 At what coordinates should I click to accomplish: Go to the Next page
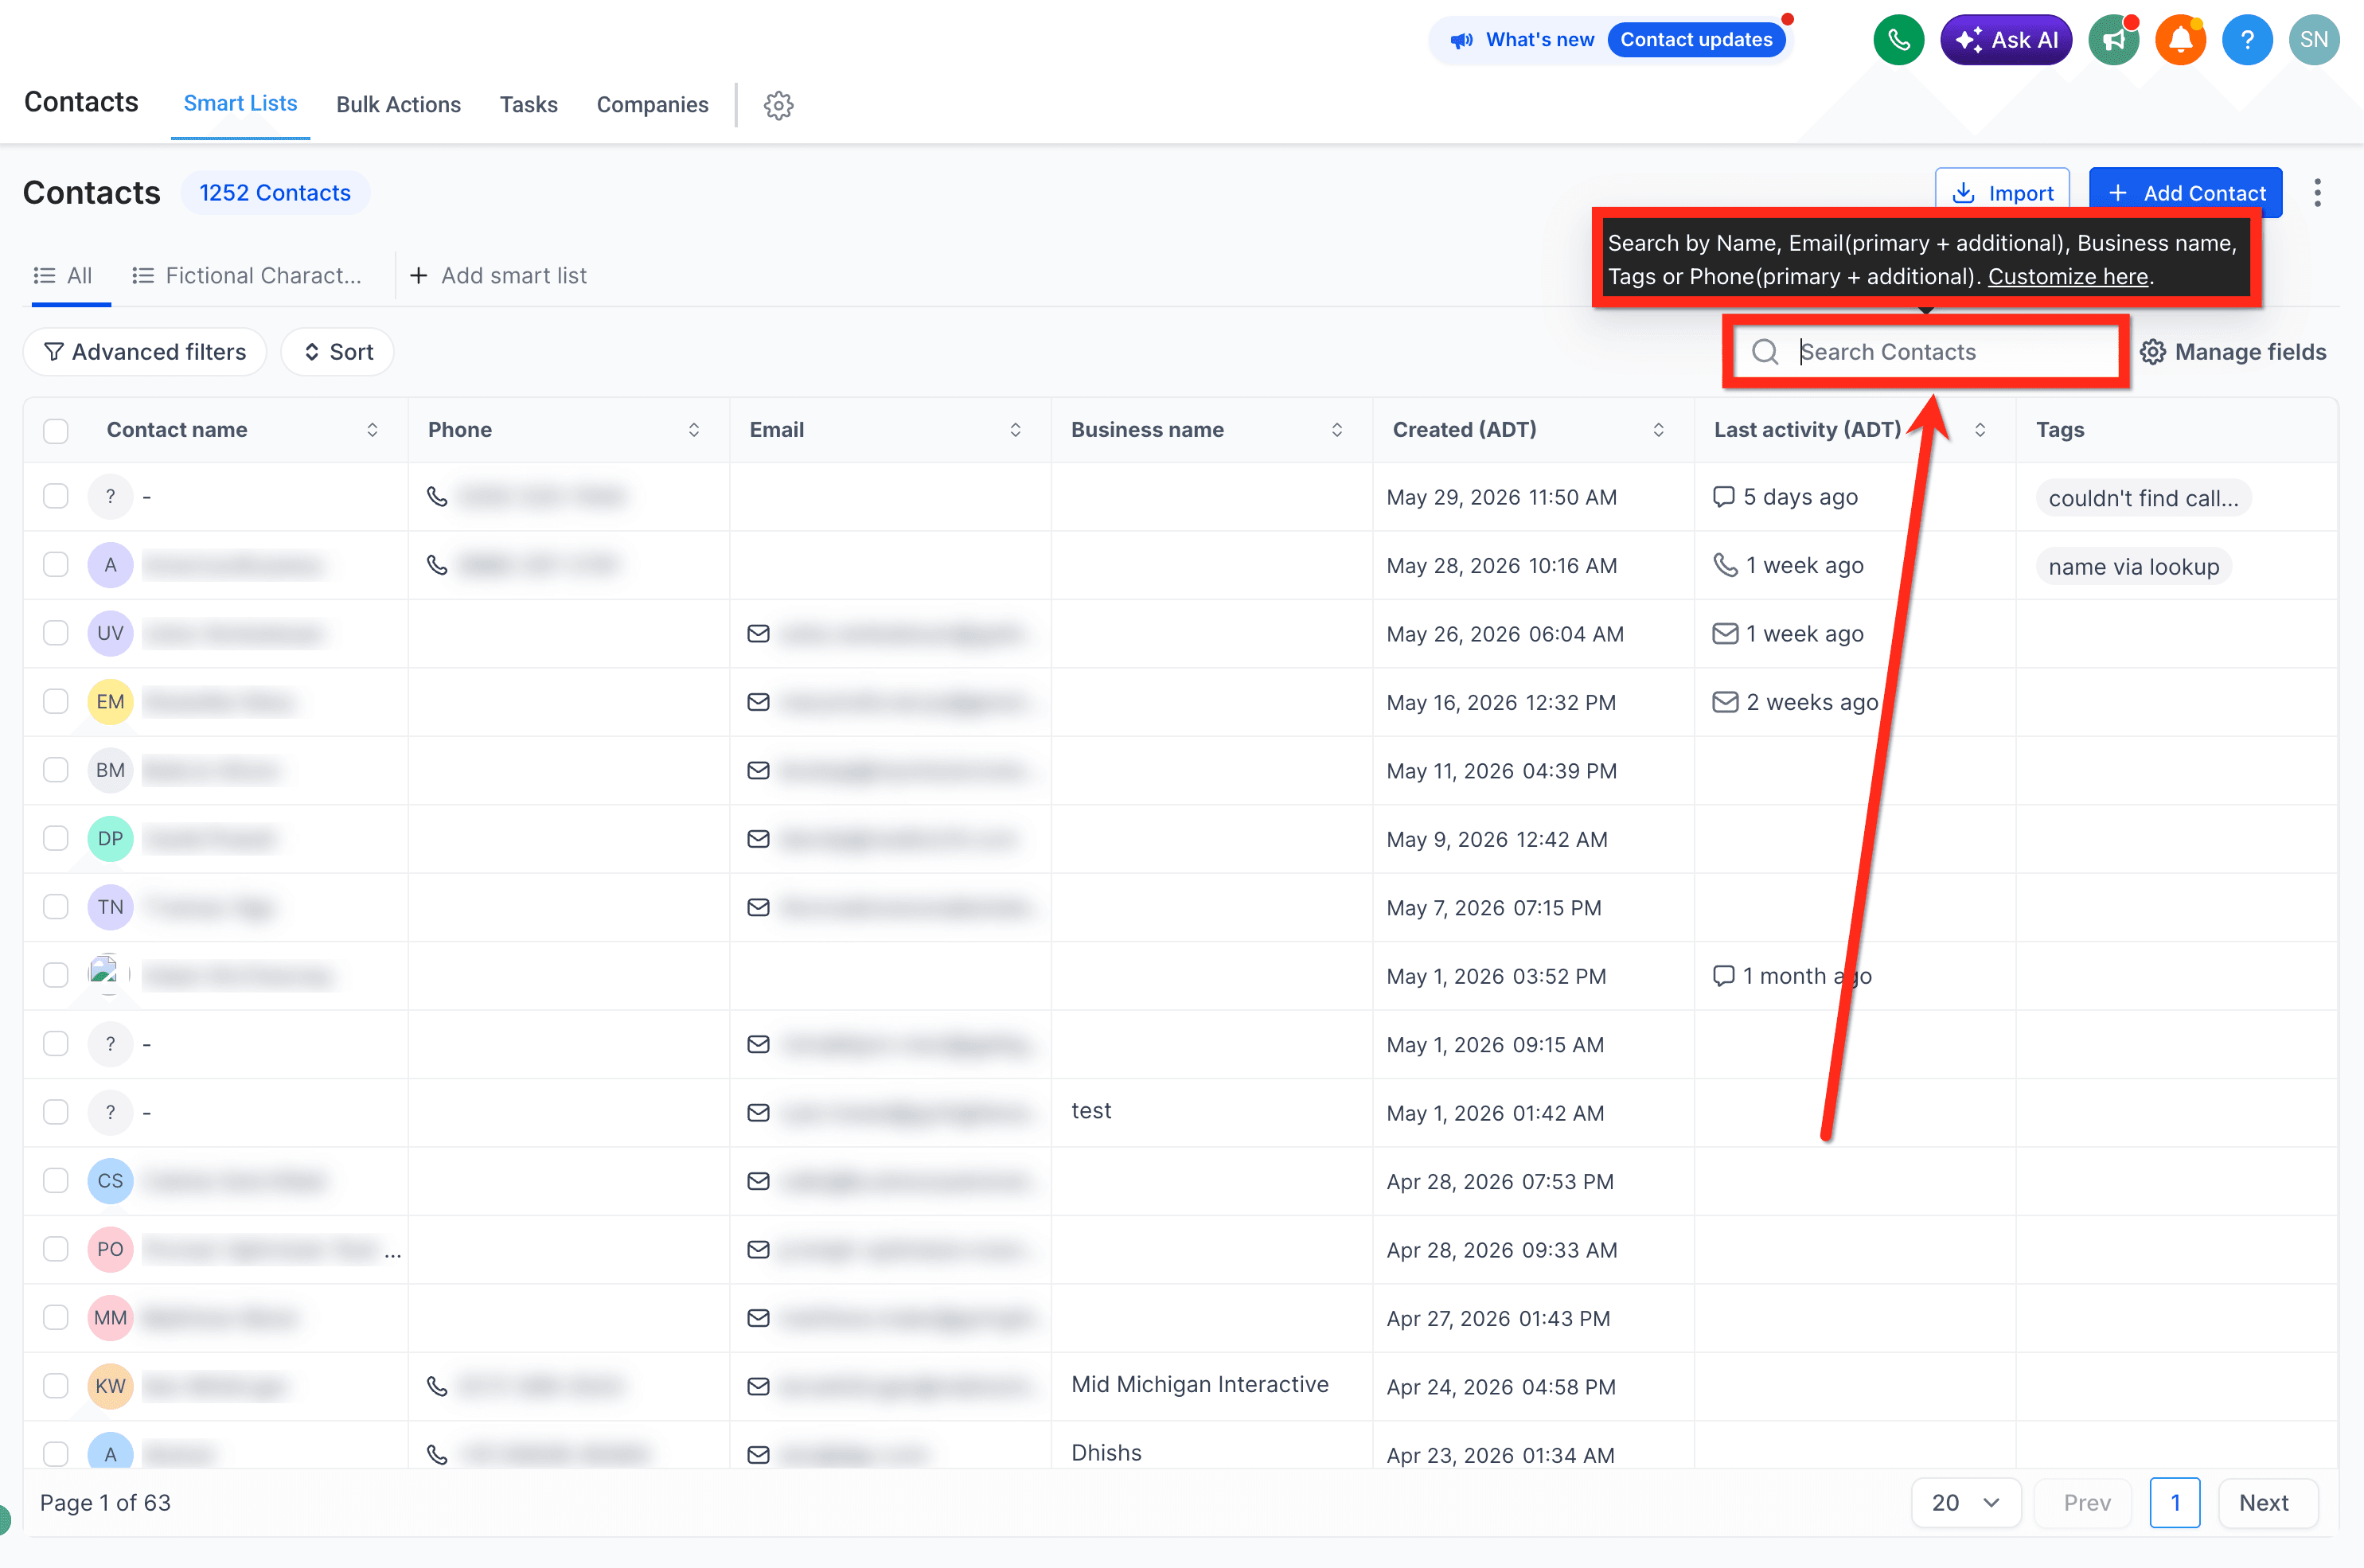[2267, 1503]
